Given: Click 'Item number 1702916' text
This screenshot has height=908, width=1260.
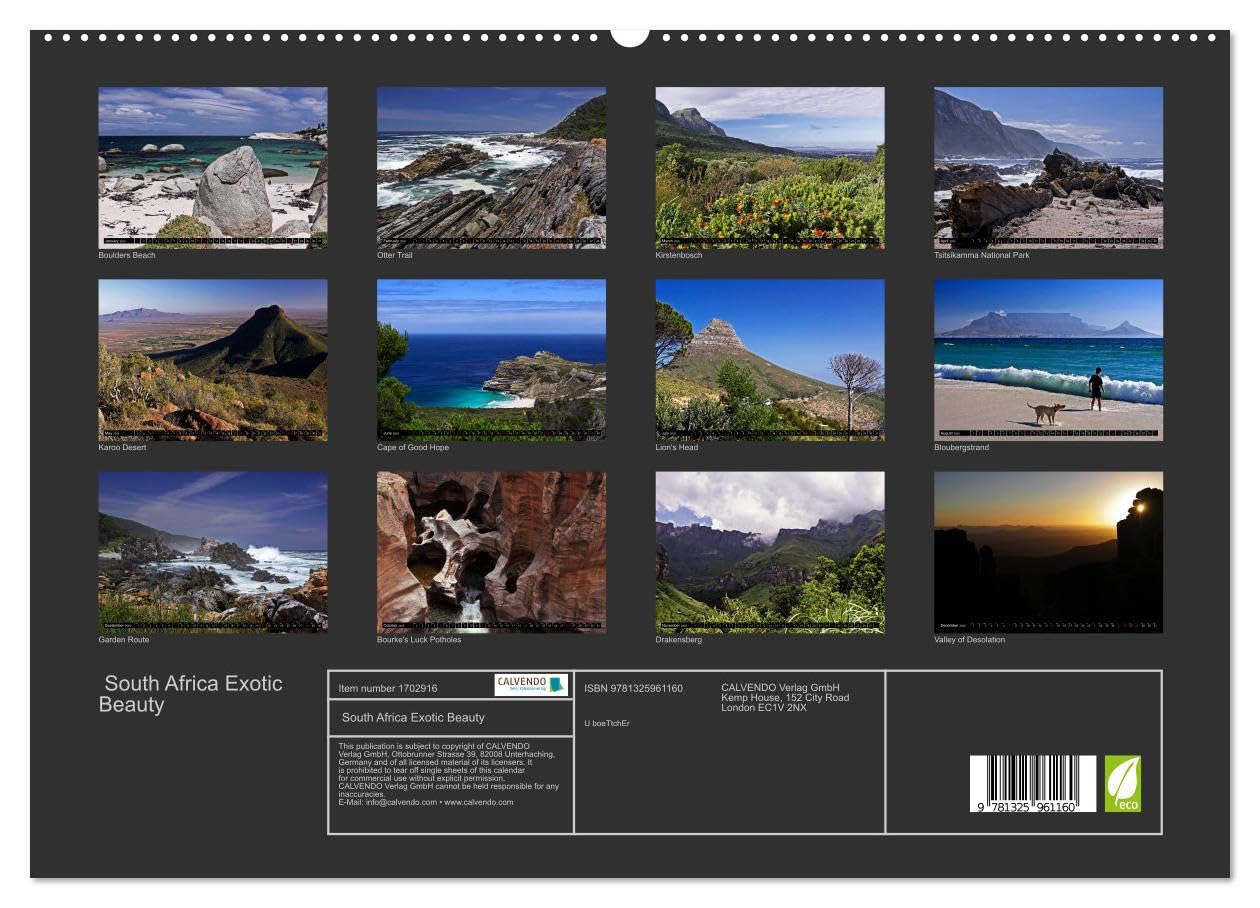Looking at the screenshot, I should (x=388, y=688).
